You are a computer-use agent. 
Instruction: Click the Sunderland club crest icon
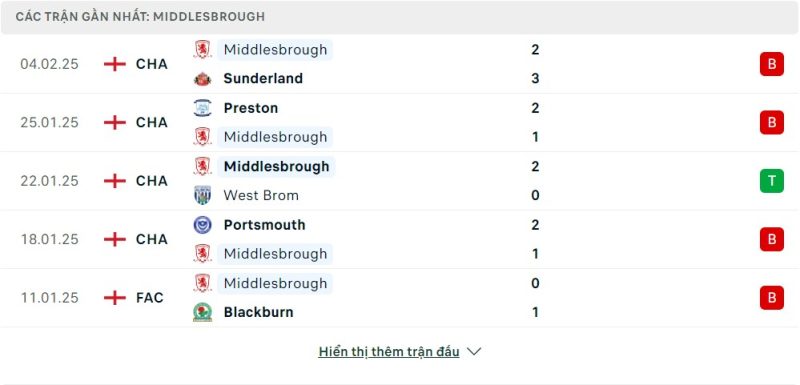point(203,79)
